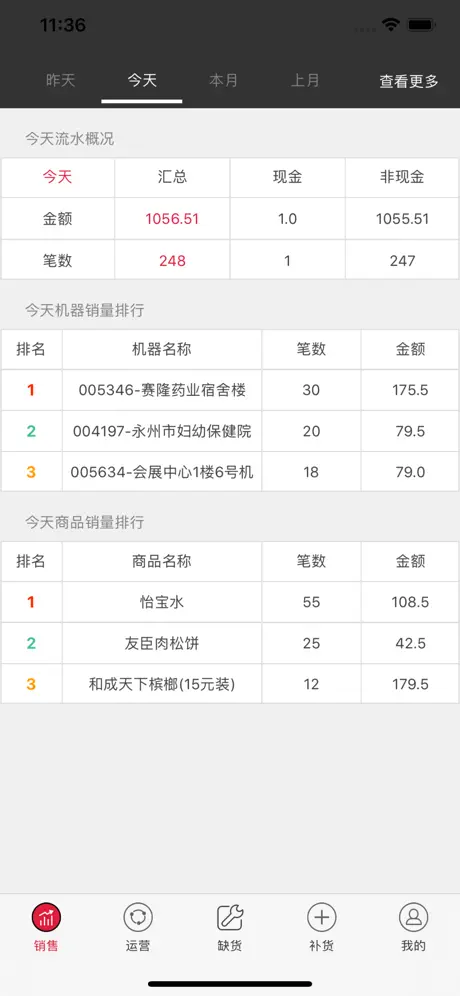Select machine 005634-会展中心1楼6号机

pyautogui.click(x=162, y=472)
